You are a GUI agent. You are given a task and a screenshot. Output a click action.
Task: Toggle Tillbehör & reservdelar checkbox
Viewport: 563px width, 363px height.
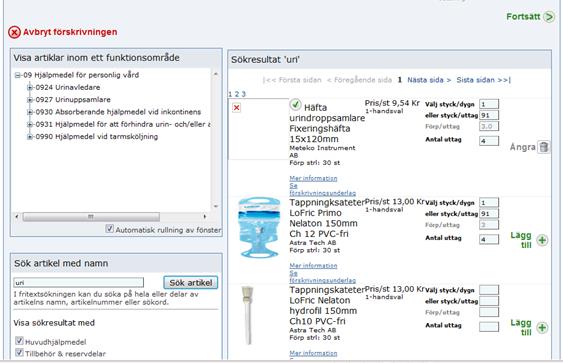click(19, 352)
